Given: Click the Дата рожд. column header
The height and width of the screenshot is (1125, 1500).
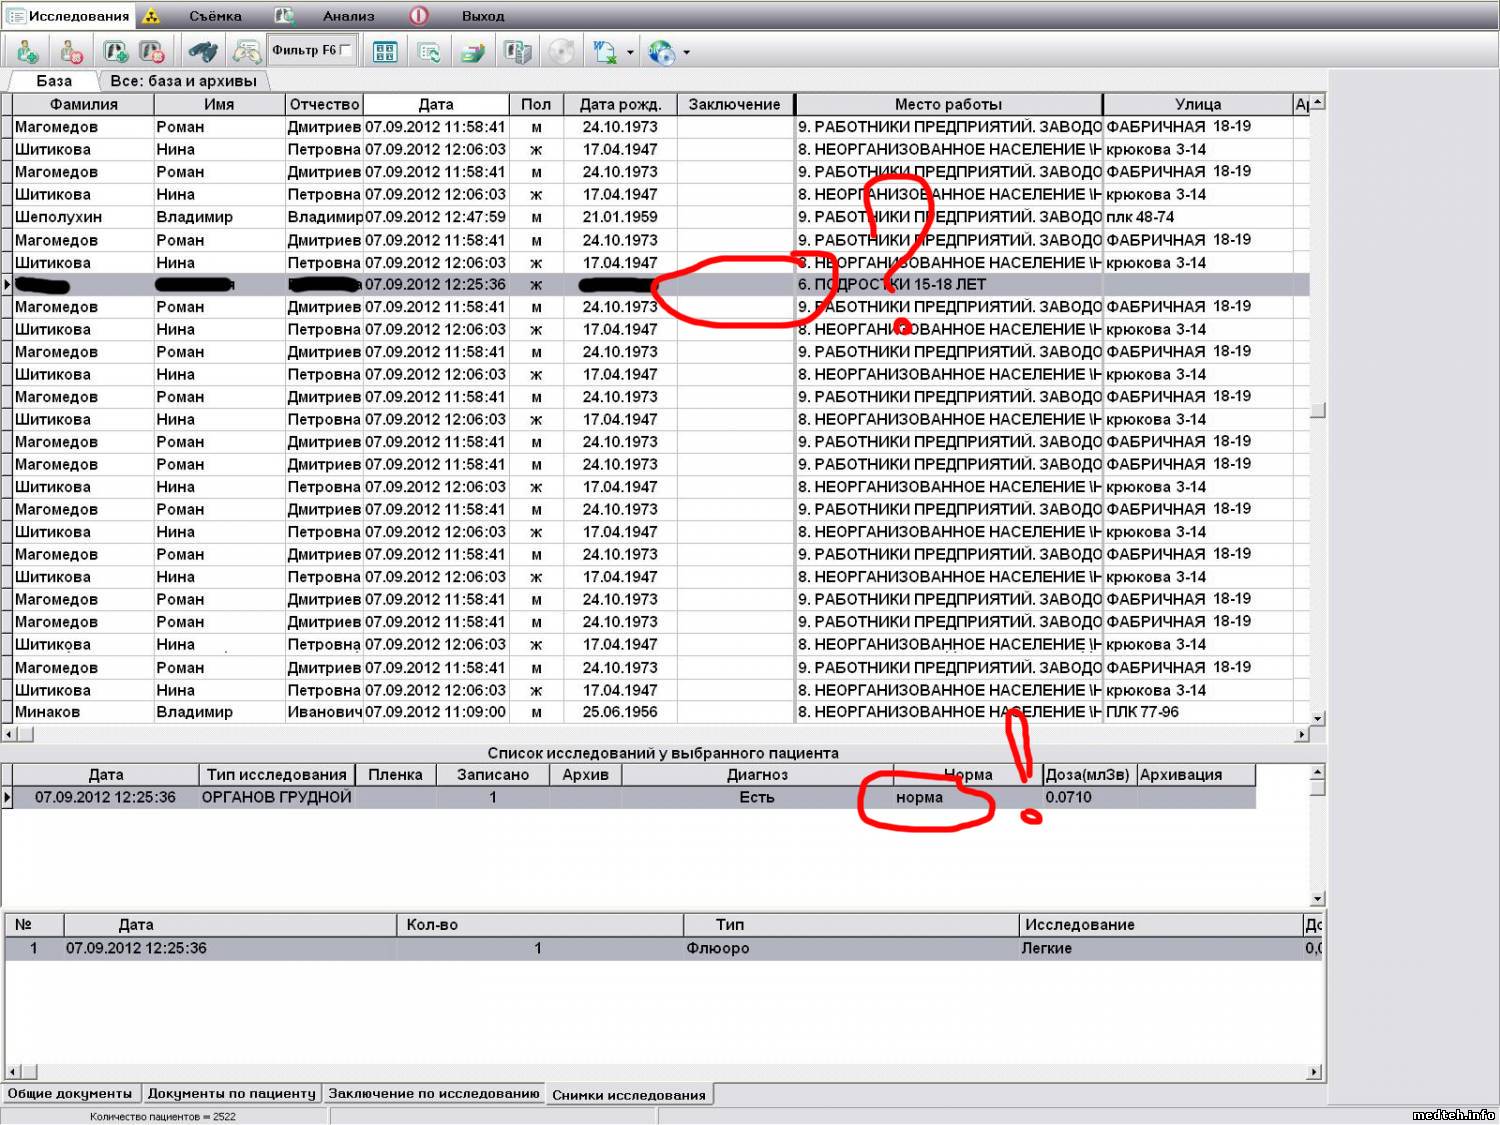Looking at the screenshot, I should click(620, 104).
